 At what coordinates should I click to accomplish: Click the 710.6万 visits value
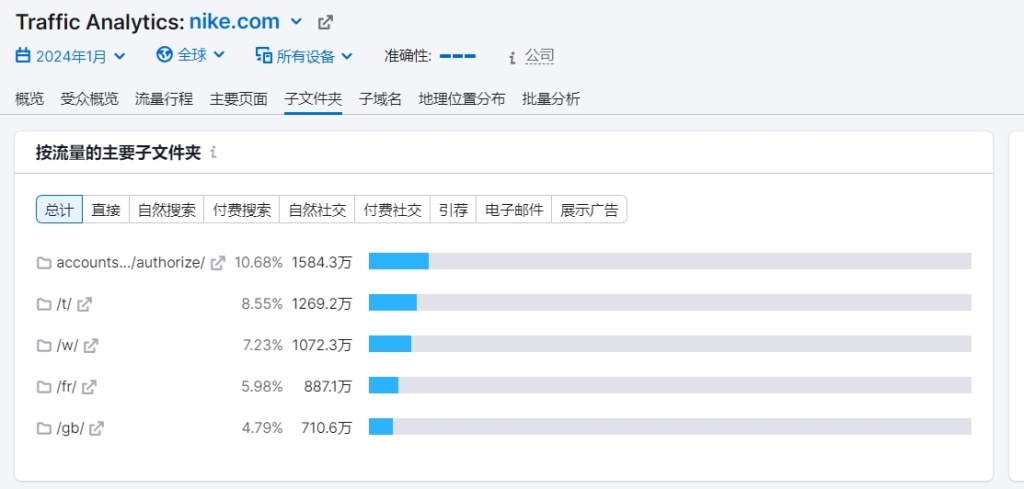327,428
